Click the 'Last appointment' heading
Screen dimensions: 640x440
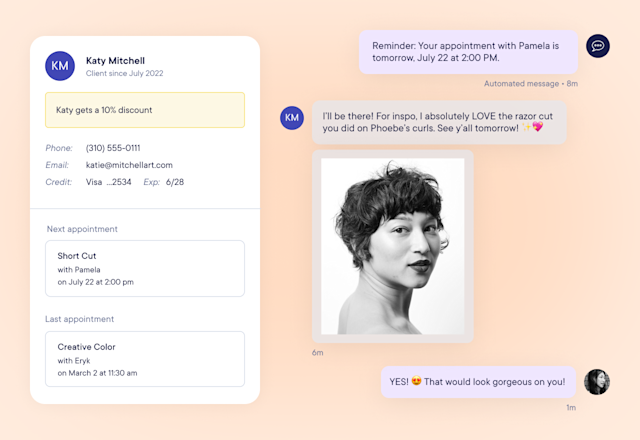pos(80,319)
